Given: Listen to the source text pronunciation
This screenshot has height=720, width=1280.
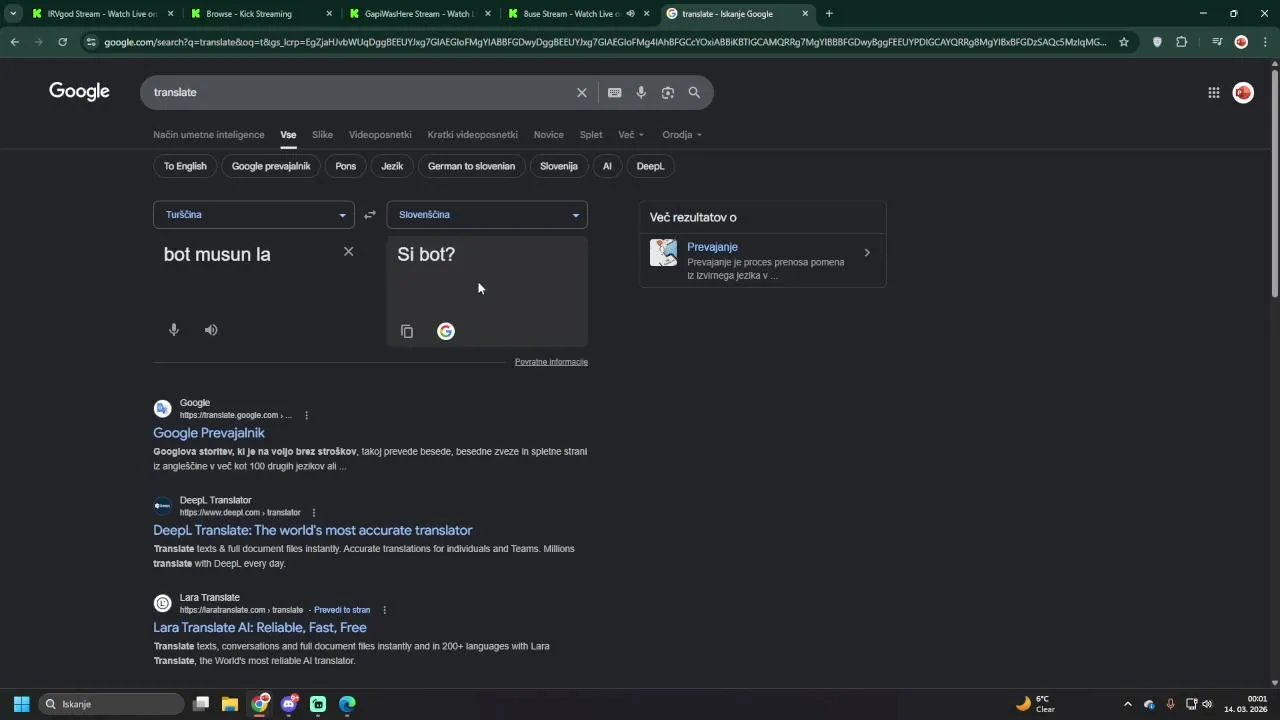Looking at the screenshot, I should pos(211,330).
